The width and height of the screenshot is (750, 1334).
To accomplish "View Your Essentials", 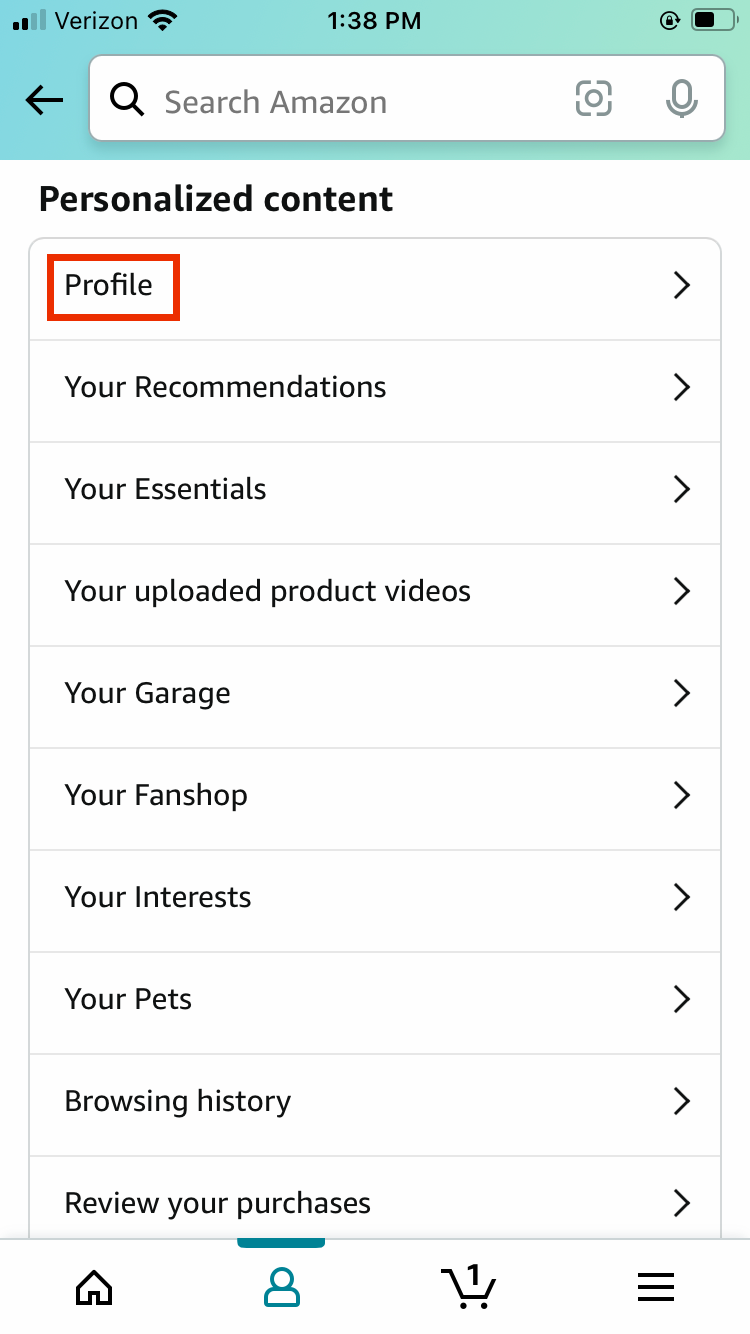I will 375,489.
